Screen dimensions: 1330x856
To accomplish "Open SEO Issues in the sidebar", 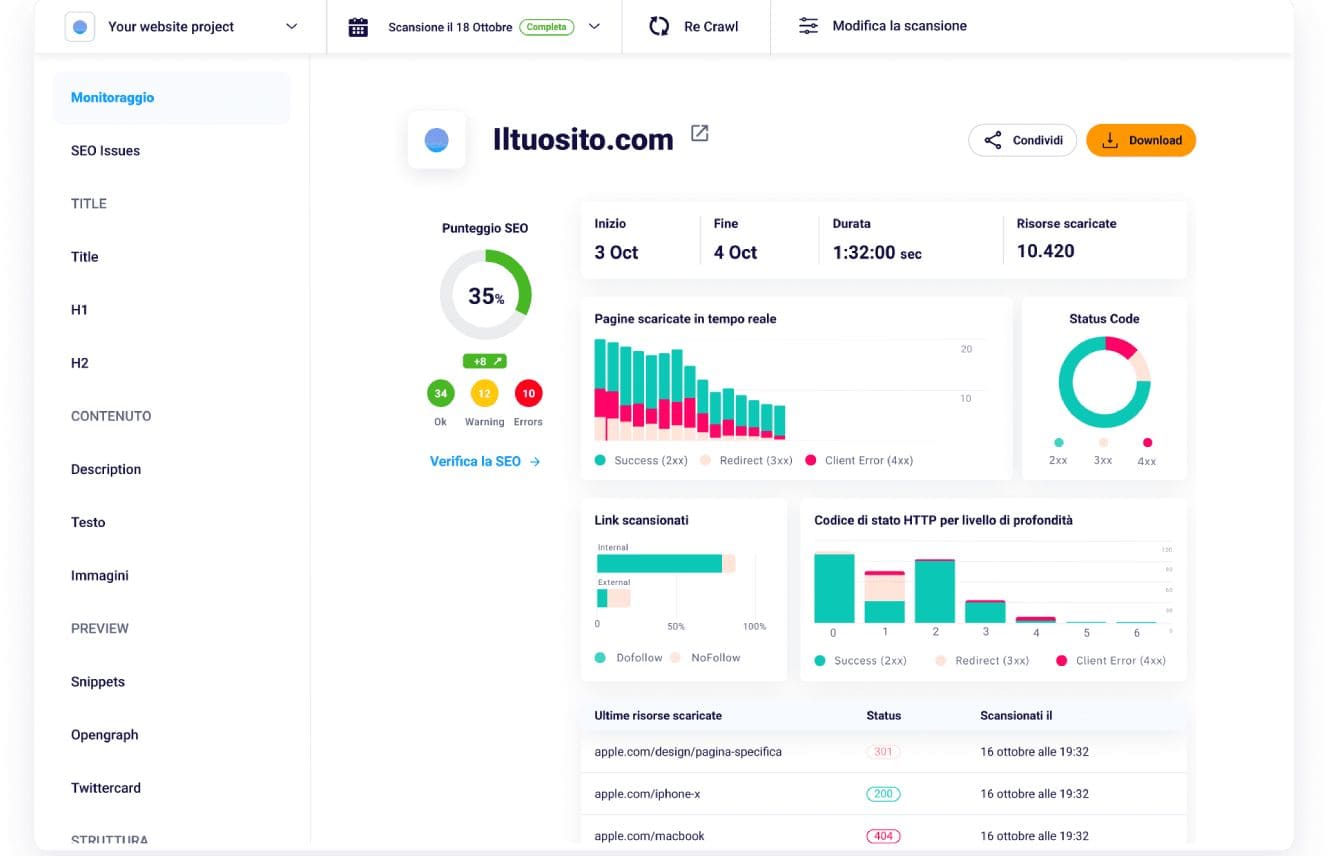I will pyautogui.click(x=105, y=151).
